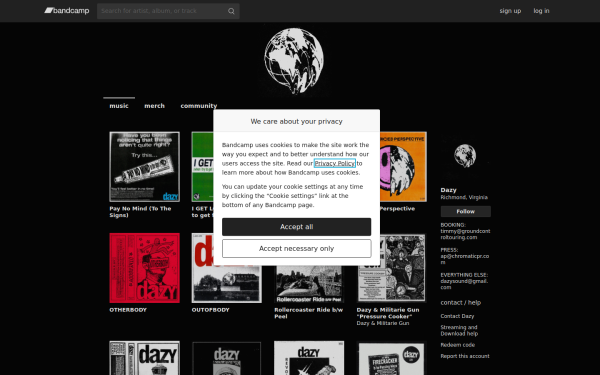Screen dimensions: 600x375
Task: Open Rollercoaster Ride b/w Peel cover
Action: (x=309, y=284)
